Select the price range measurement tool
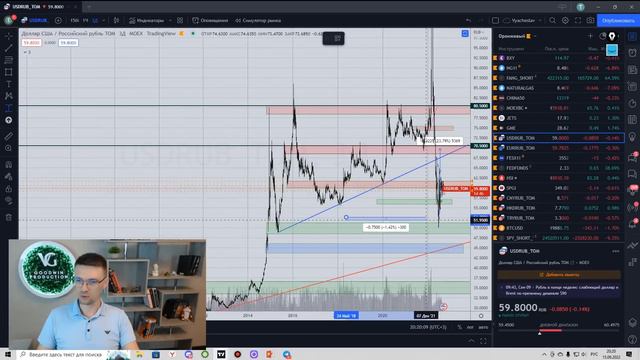The image size is (640, 360). [9, 108]
